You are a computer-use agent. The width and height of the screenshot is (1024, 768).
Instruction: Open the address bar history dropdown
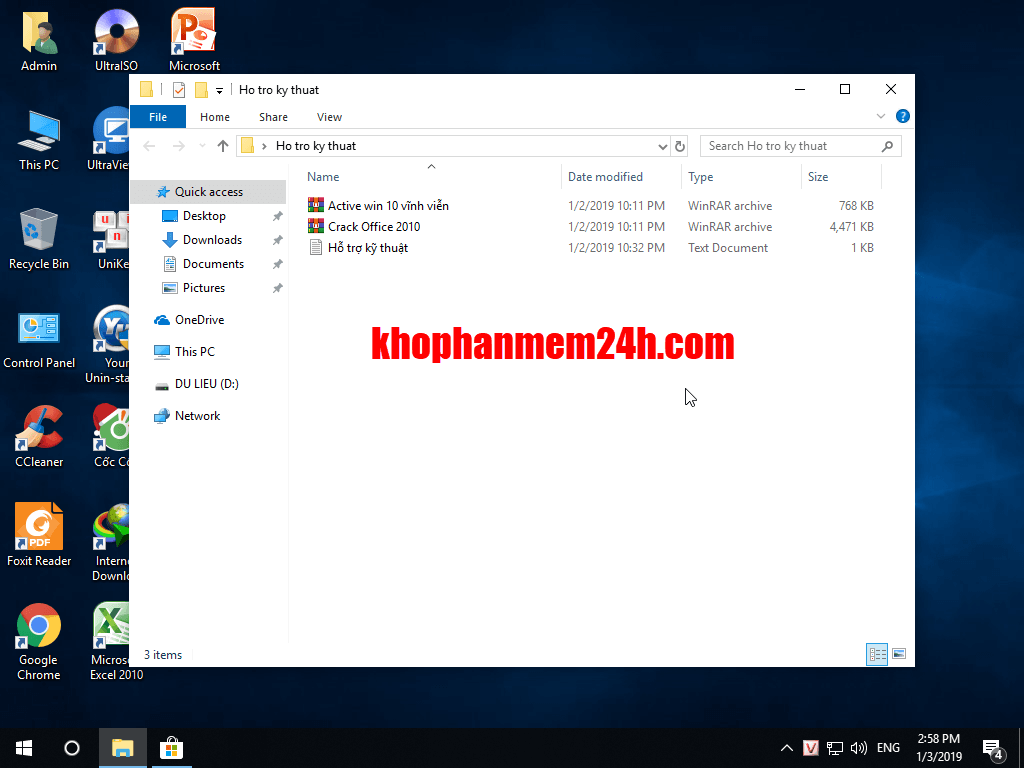click(662, 147)
